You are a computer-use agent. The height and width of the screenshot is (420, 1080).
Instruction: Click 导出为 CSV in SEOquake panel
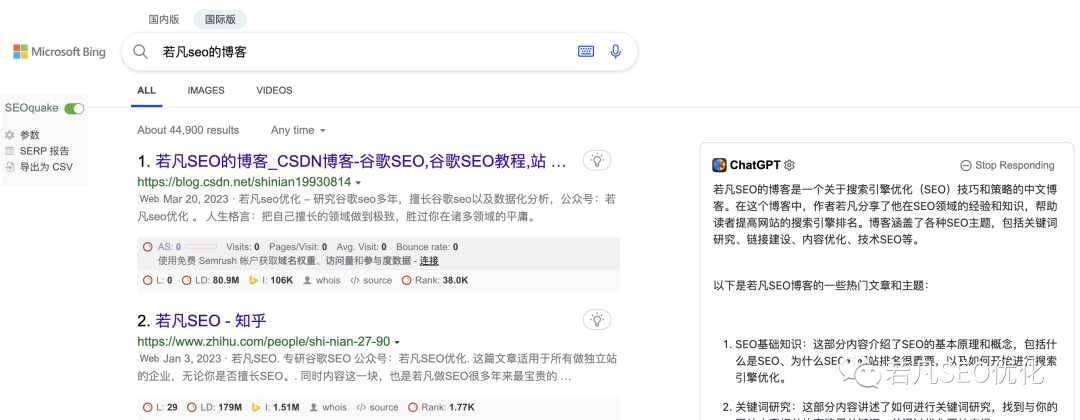[x=45, y=167]
